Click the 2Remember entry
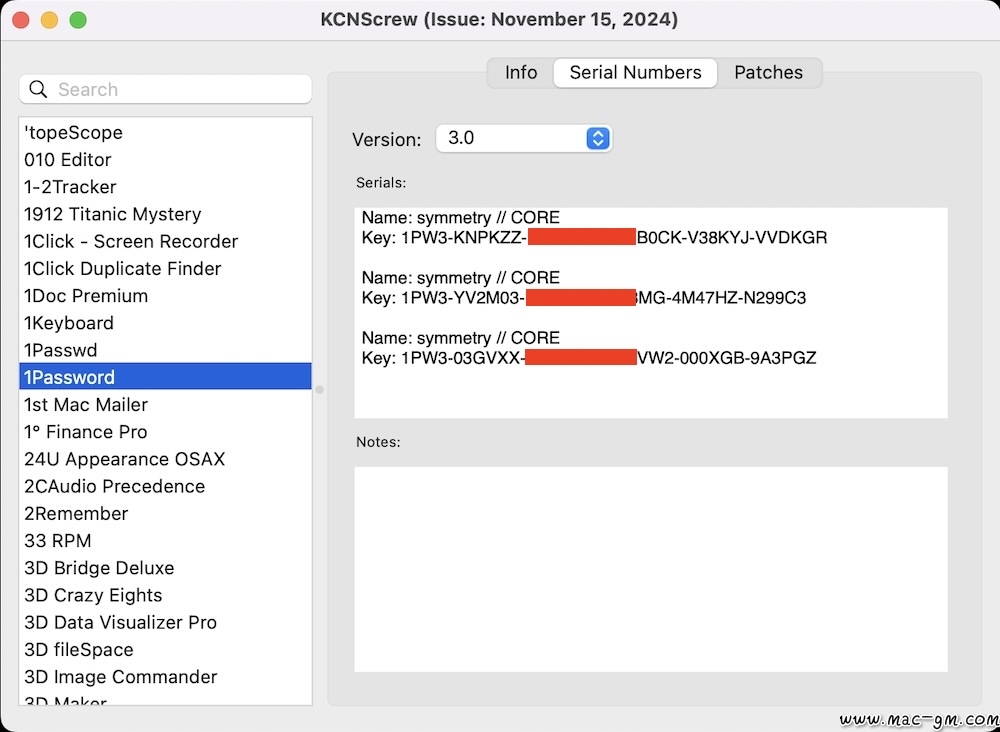Image resolution: width=1000 pixels, height=732 pixels. click(x=166, y=513)
